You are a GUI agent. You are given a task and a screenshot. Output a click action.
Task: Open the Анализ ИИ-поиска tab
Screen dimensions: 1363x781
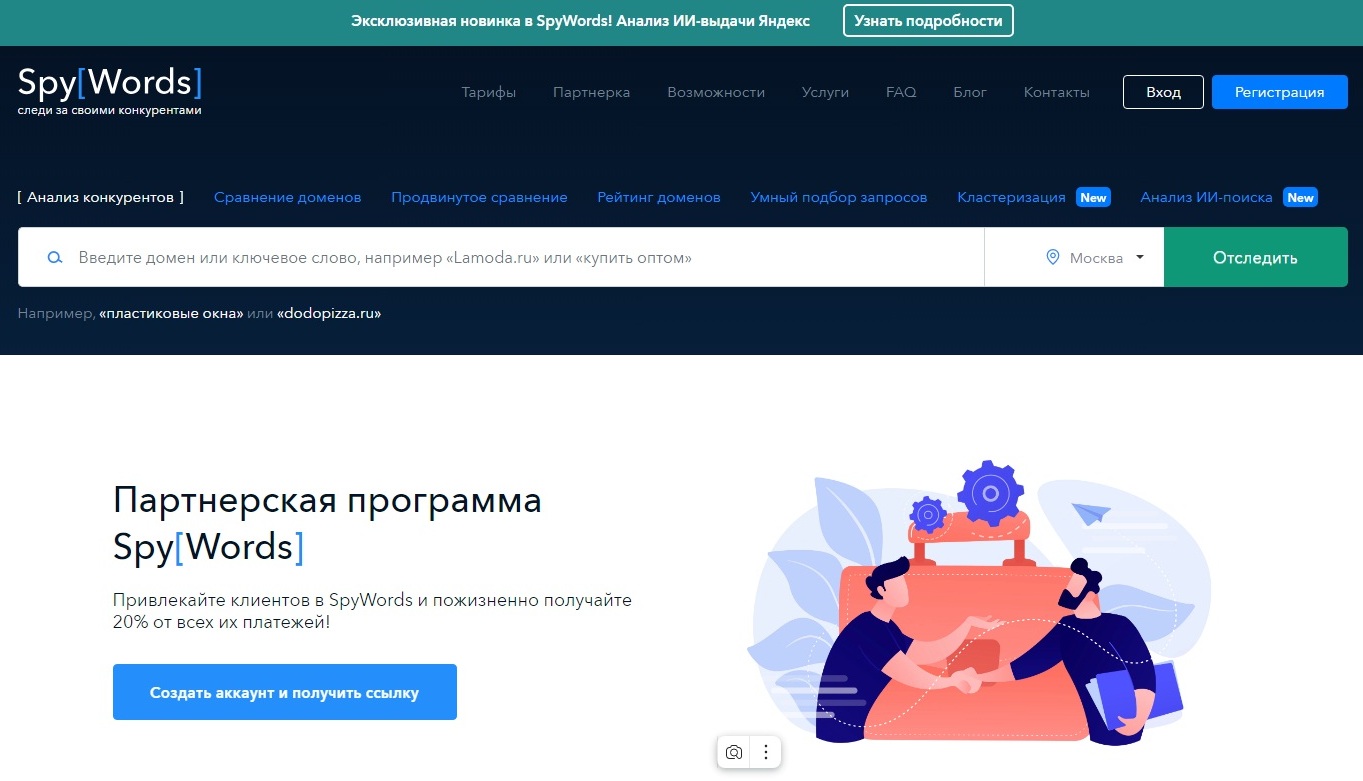1206,197
